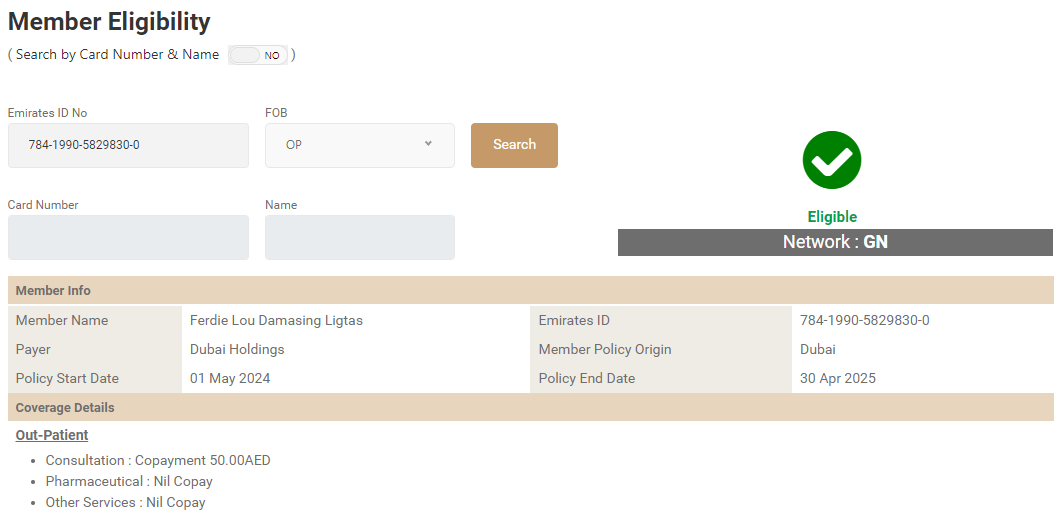Click the Out-Patient underlined heading

pos(52,435)
